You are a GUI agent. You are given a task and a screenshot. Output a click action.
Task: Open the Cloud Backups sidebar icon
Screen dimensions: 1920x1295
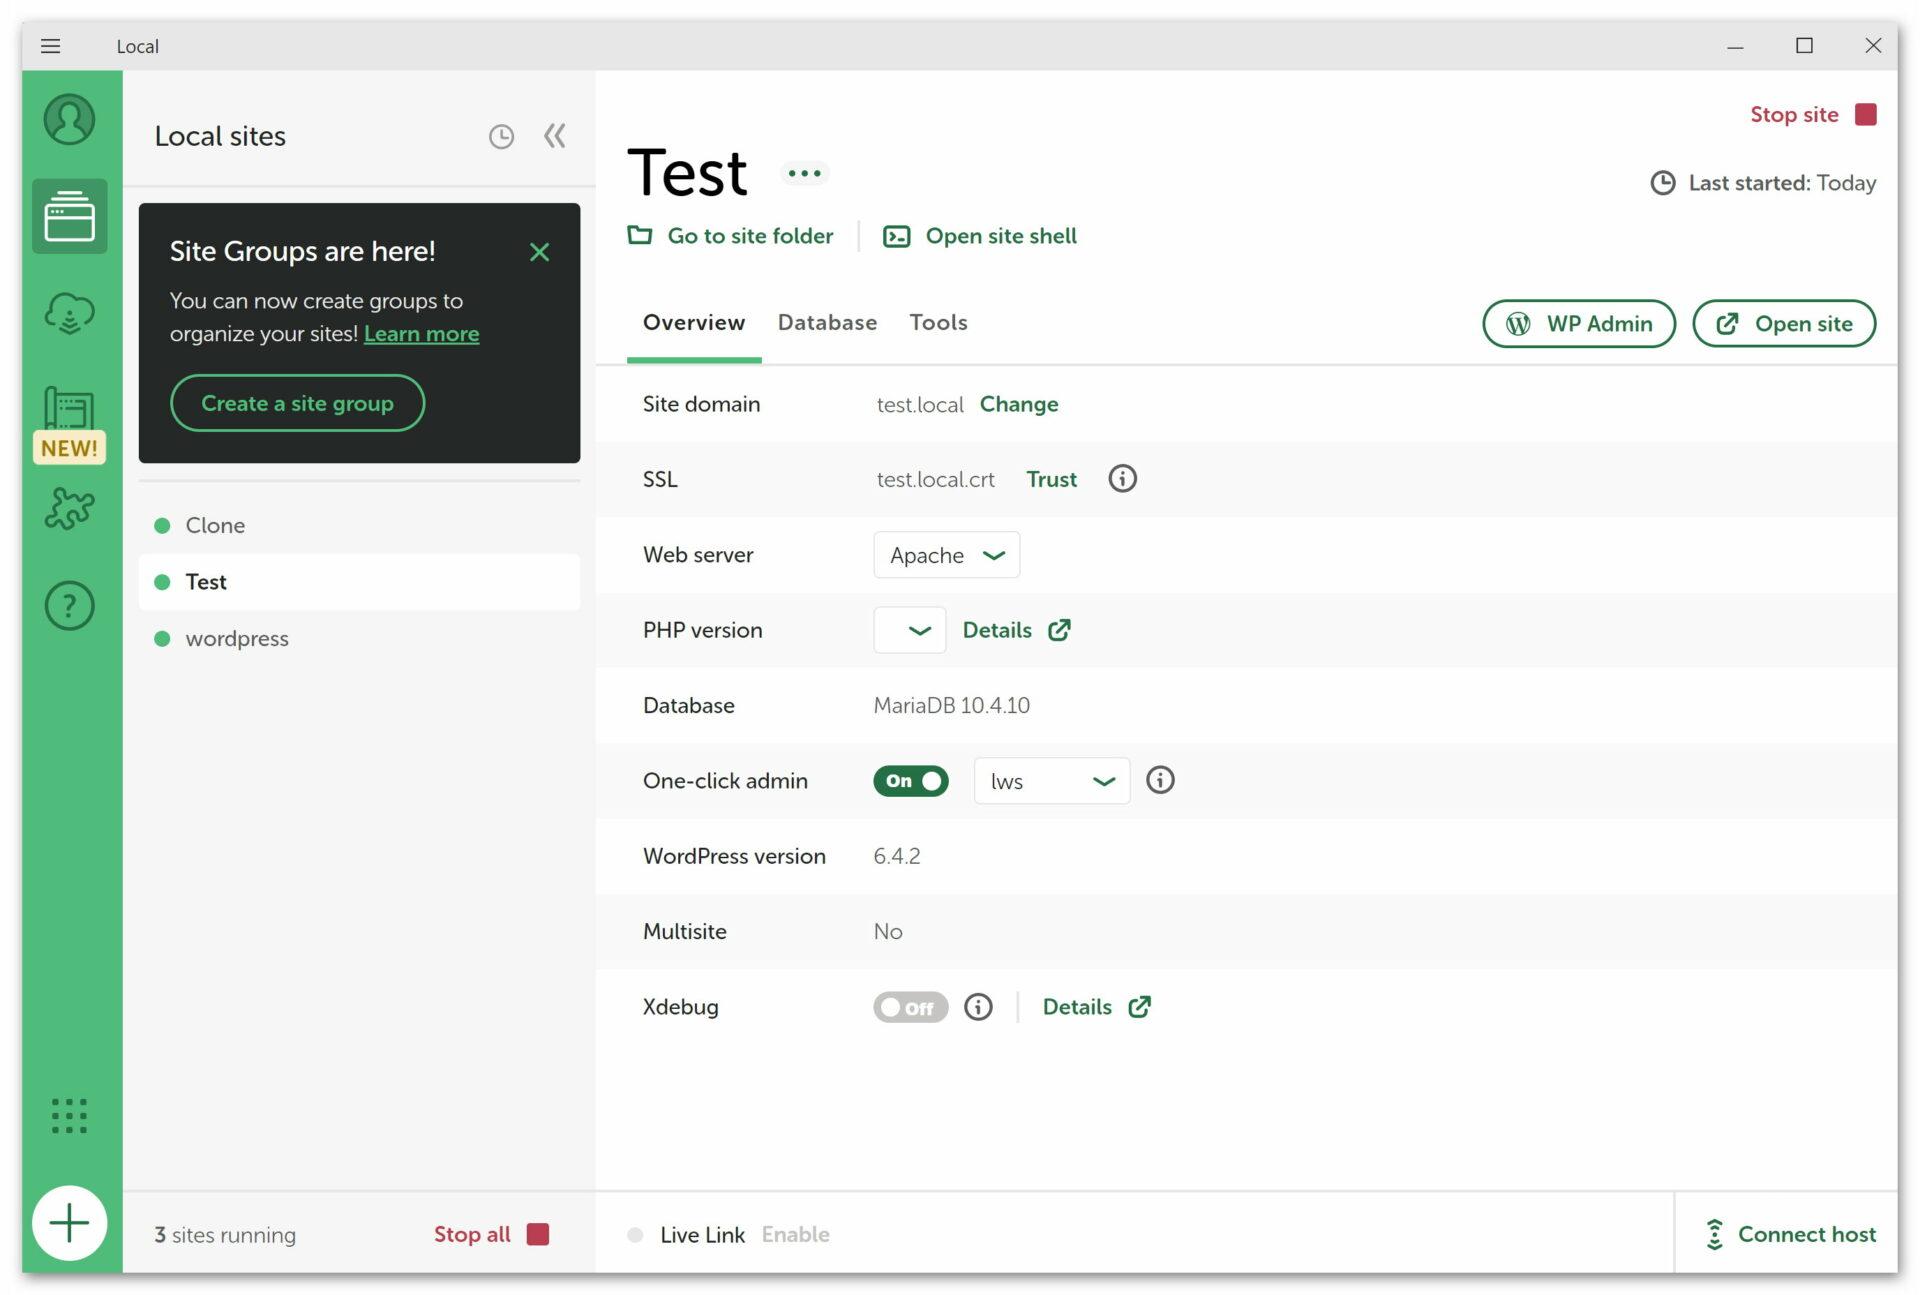pyautogui.click(x=69, y=314)
